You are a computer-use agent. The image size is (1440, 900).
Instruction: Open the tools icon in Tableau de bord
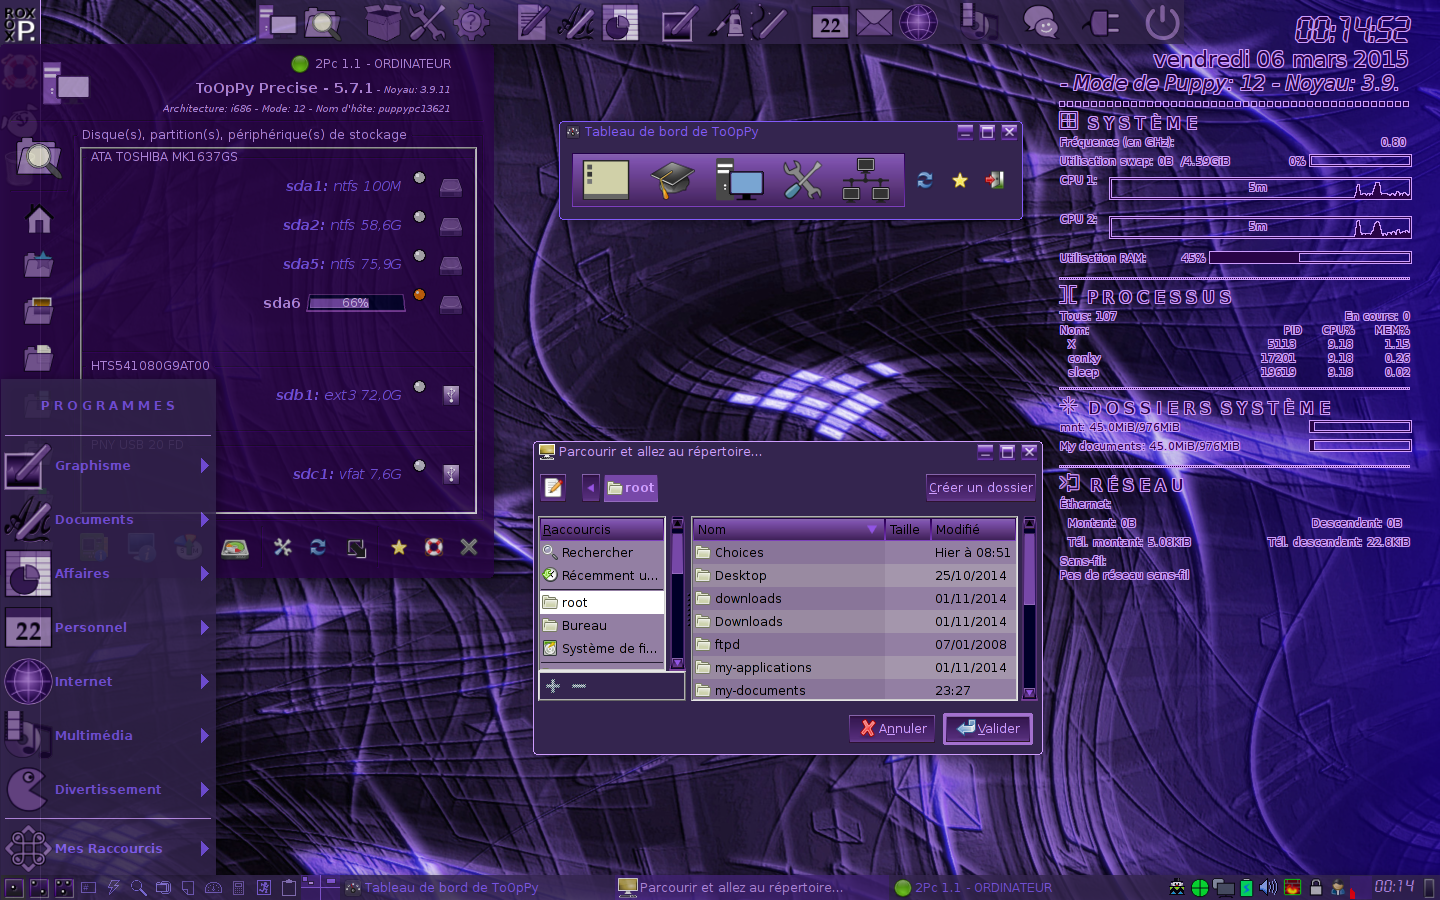click(802, 180)
